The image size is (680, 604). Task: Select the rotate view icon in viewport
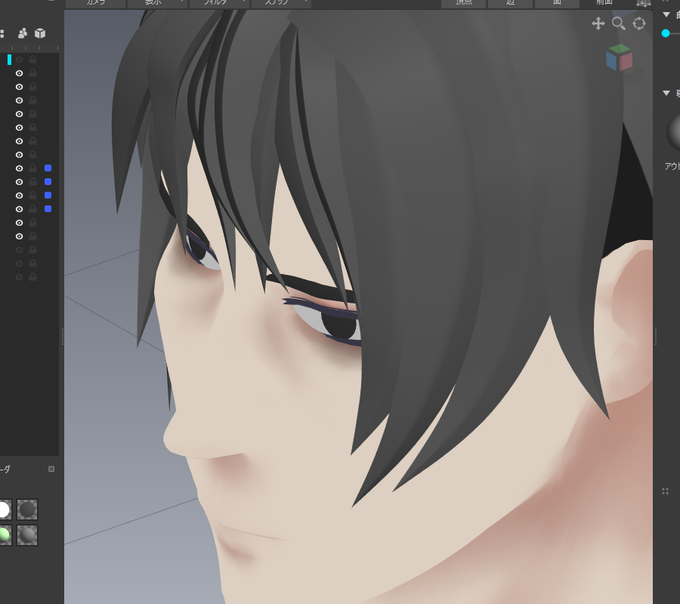point(639,23)
